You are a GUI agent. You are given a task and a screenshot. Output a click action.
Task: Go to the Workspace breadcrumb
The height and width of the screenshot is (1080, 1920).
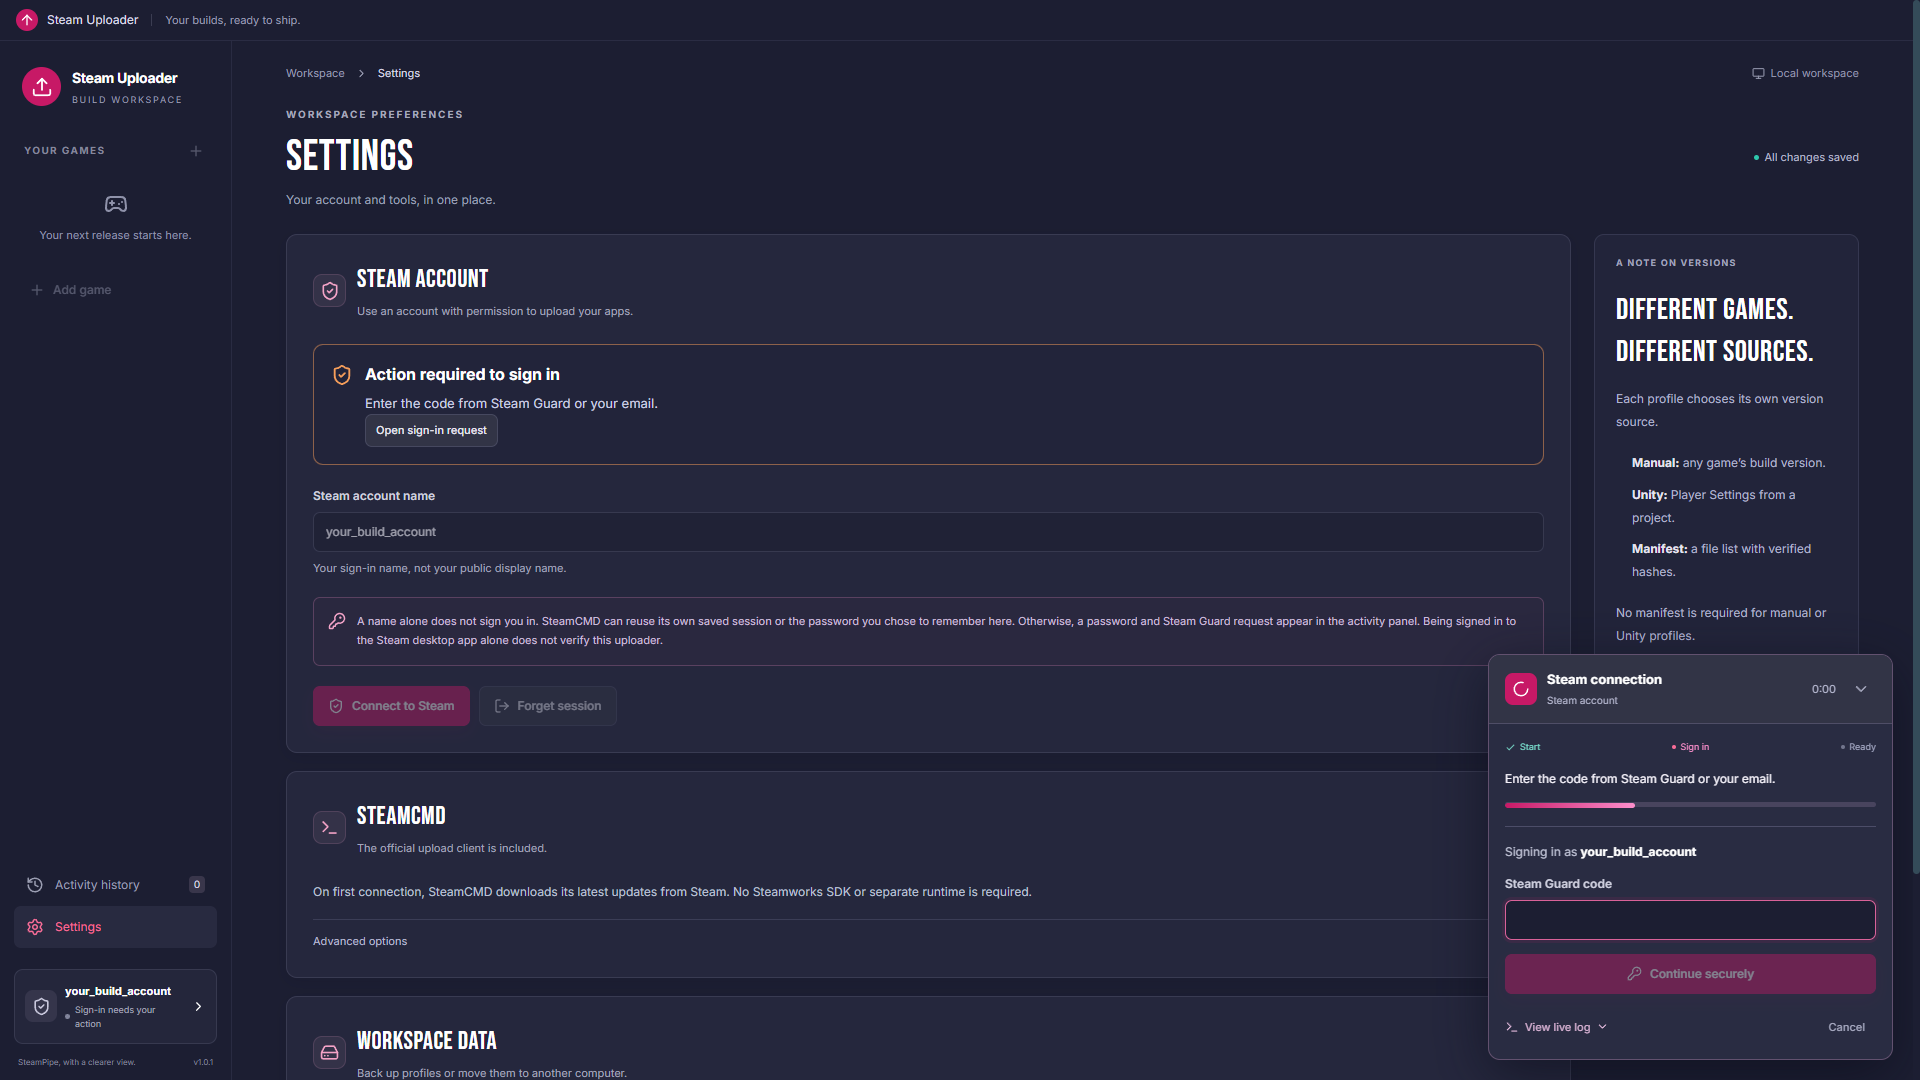tap(315, 73)
